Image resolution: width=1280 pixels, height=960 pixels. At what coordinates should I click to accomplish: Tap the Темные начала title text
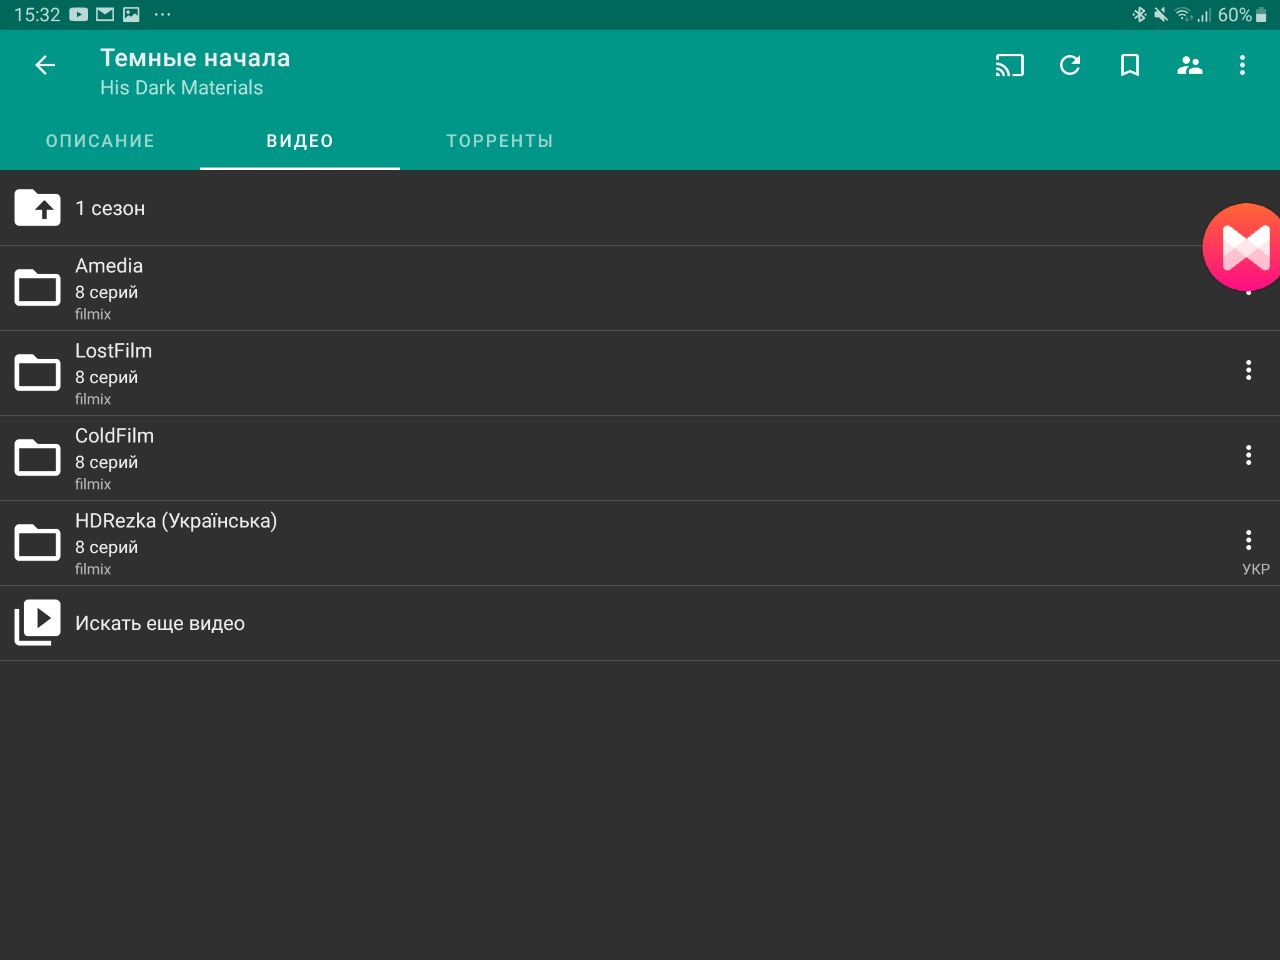click(195, 58)
